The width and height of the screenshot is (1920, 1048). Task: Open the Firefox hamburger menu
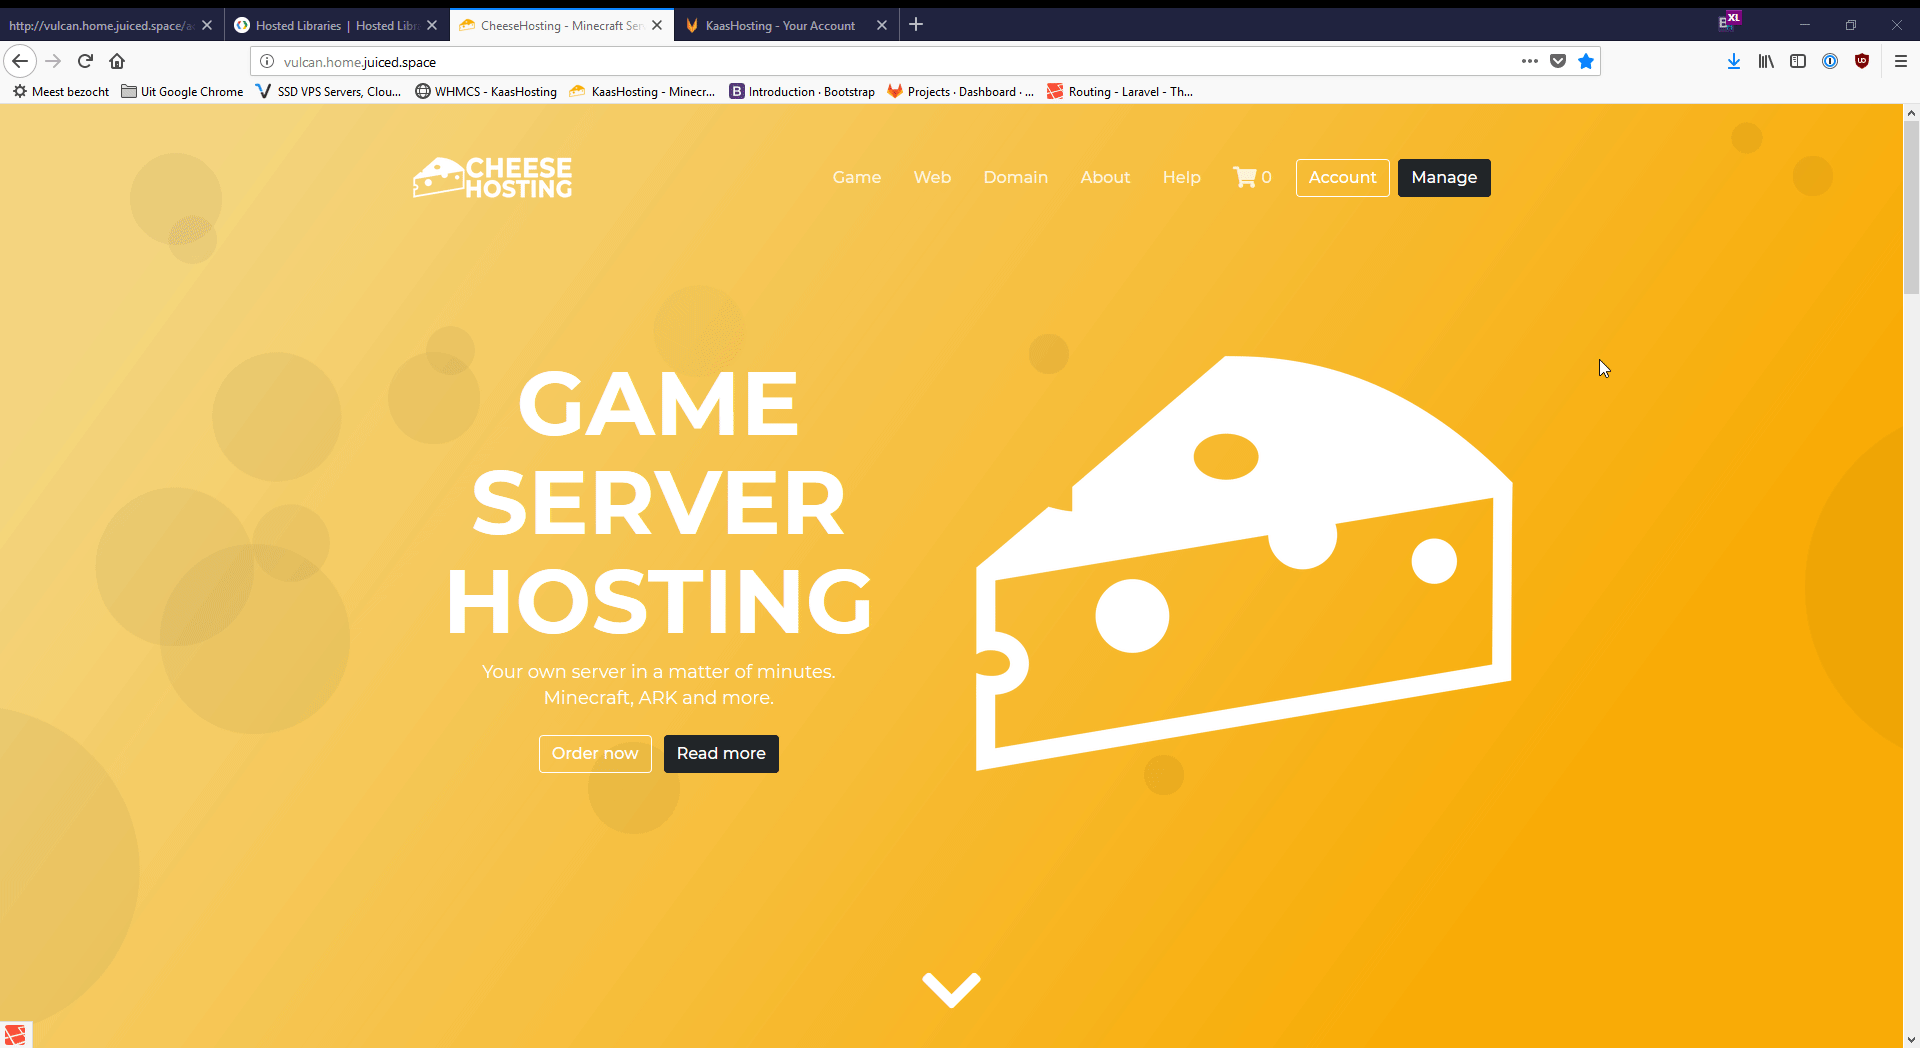click(x=1901, y=61)
